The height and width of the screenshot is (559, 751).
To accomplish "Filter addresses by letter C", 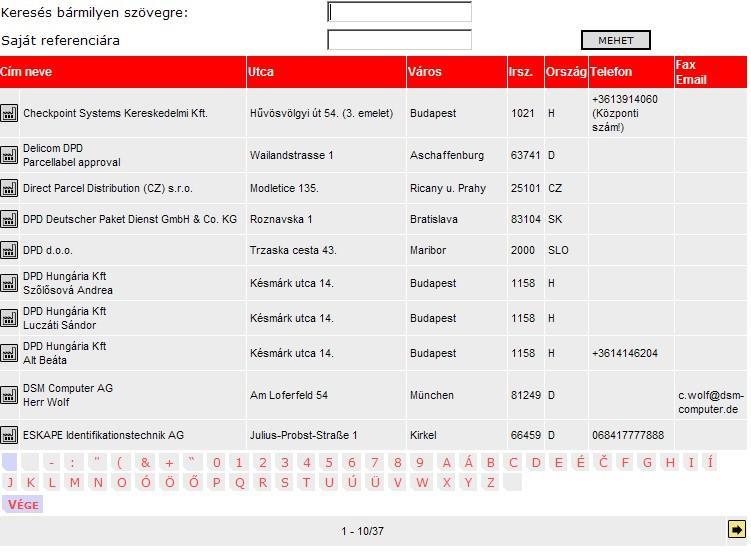I will click(513, 463).
